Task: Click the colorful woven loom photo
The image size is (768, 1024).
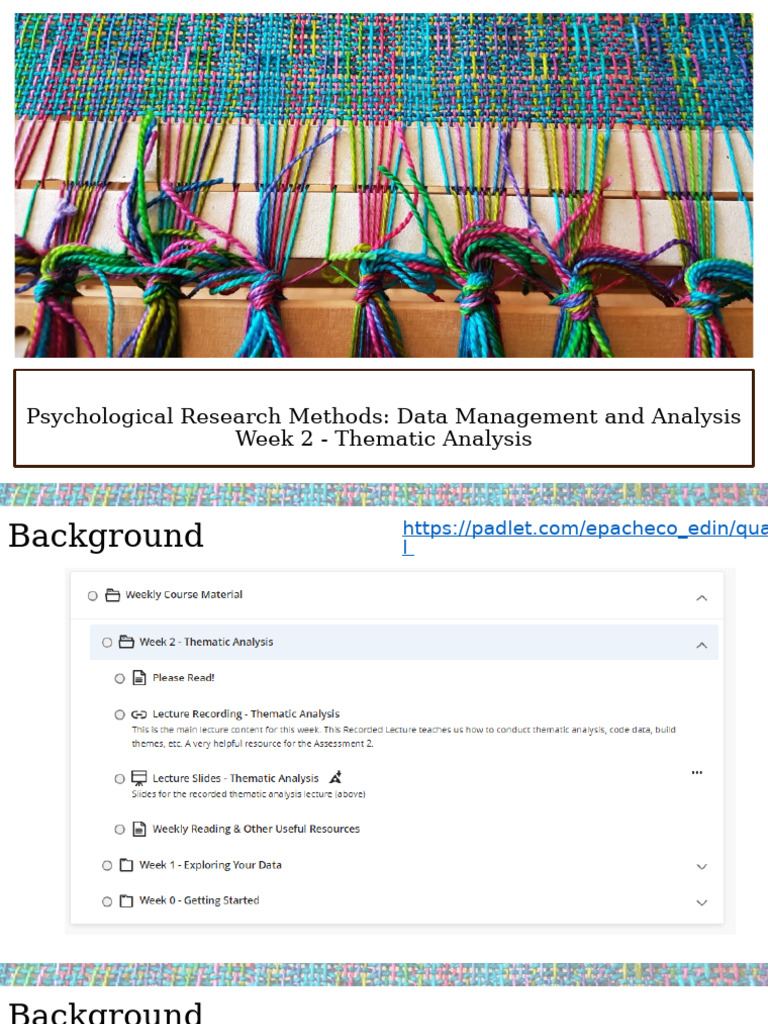Action: point(384,185)
